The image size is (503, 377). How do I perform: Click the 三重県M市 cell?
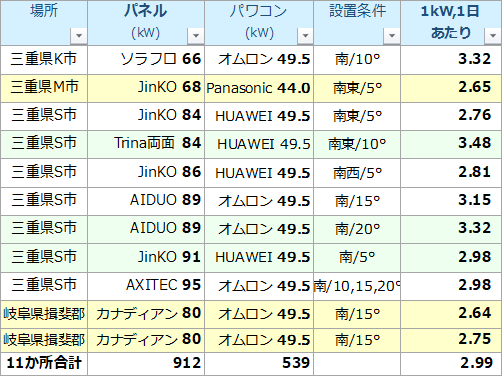tap(44, 88)
